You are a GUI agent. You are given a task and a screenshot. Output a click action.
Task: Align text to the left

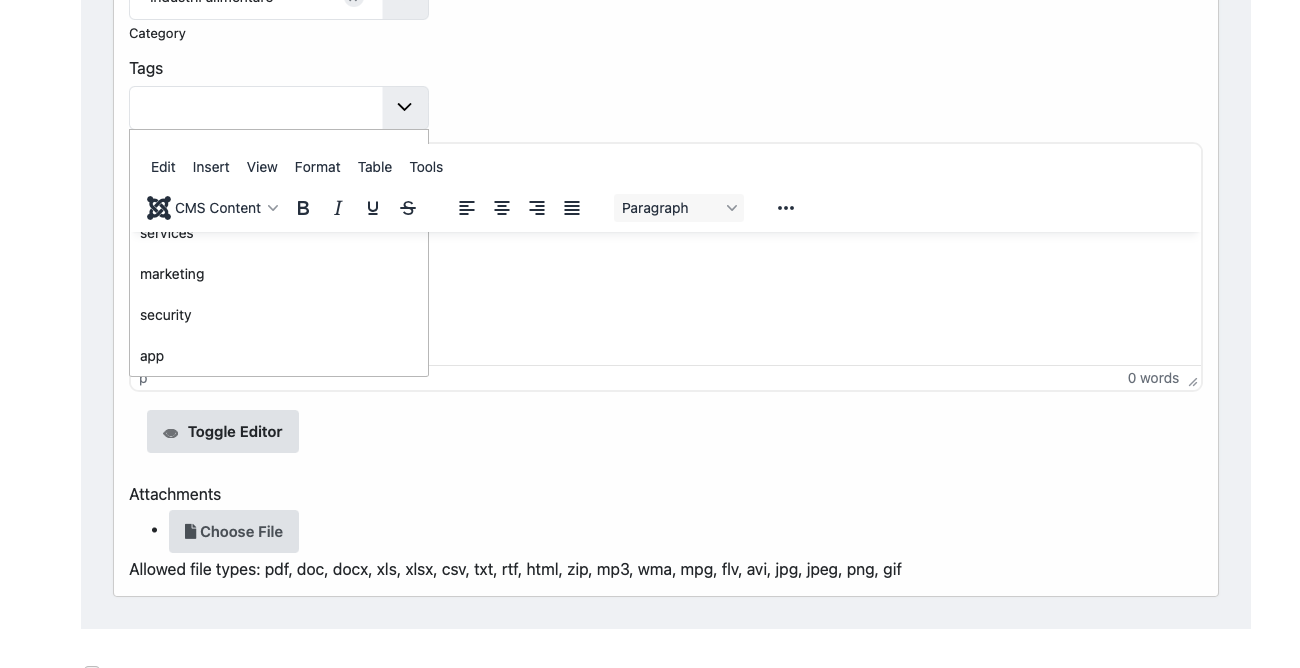coord(467,208)
